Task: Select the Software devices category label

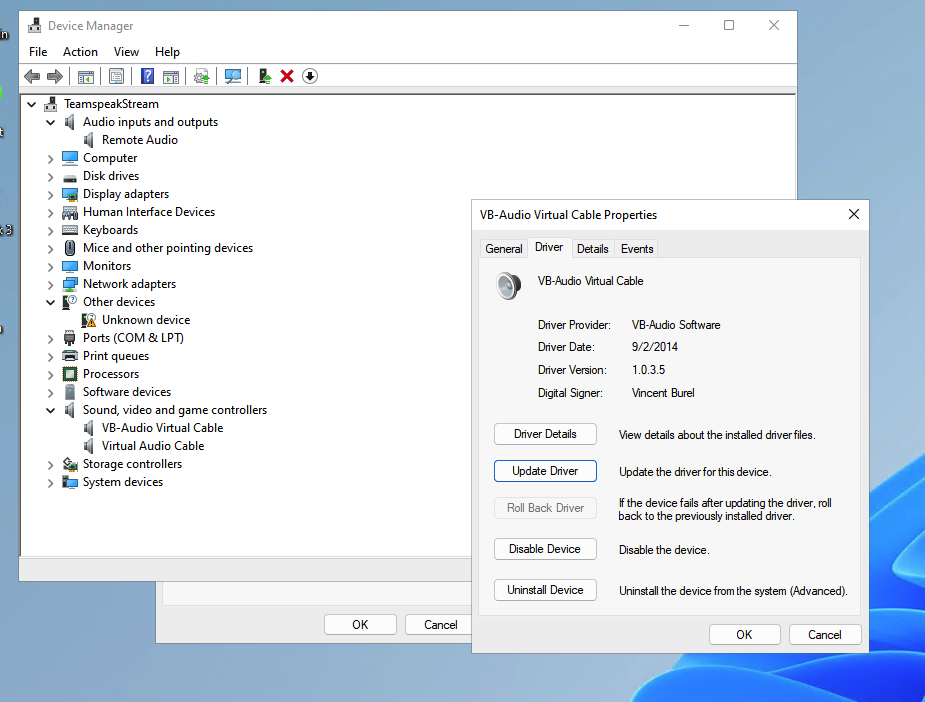Action: (127, 392)
